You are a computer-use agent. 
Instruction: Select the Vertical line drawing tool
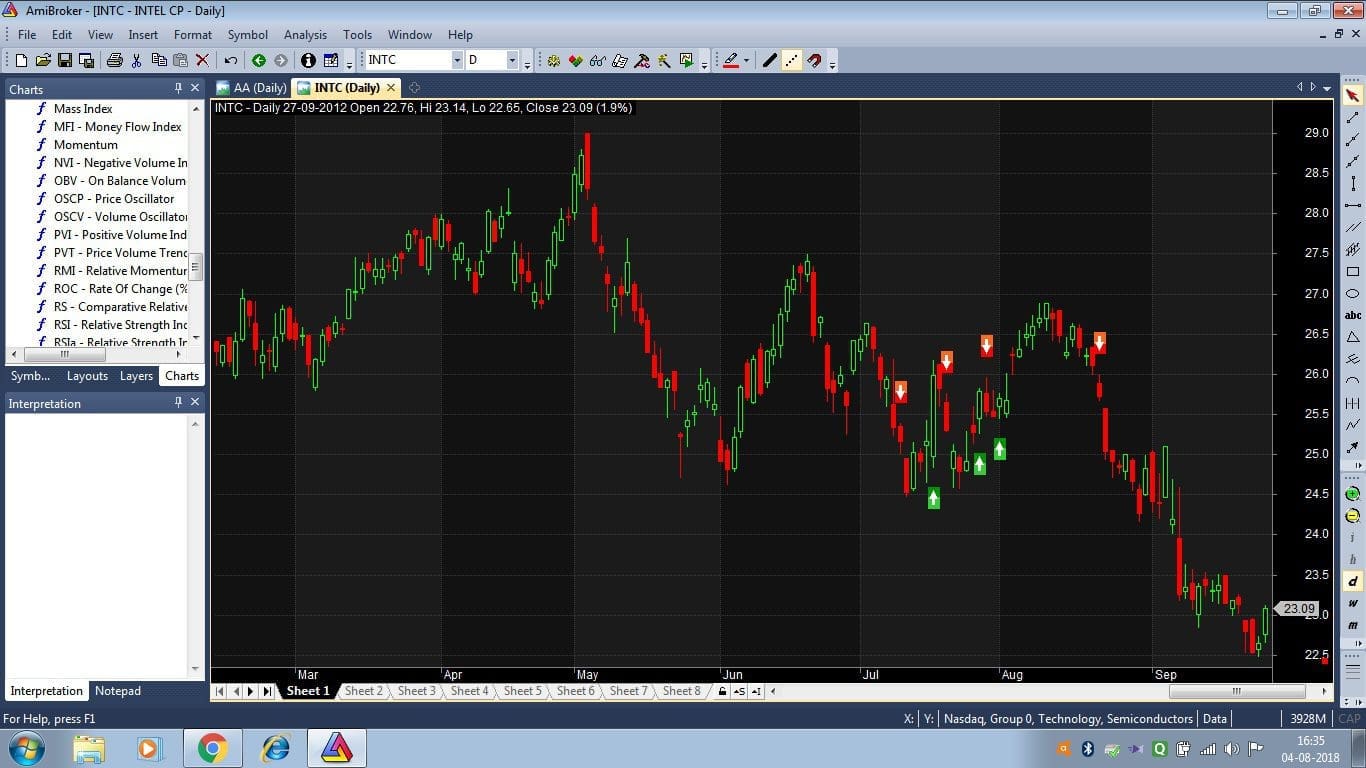[x=1352, y=183]
